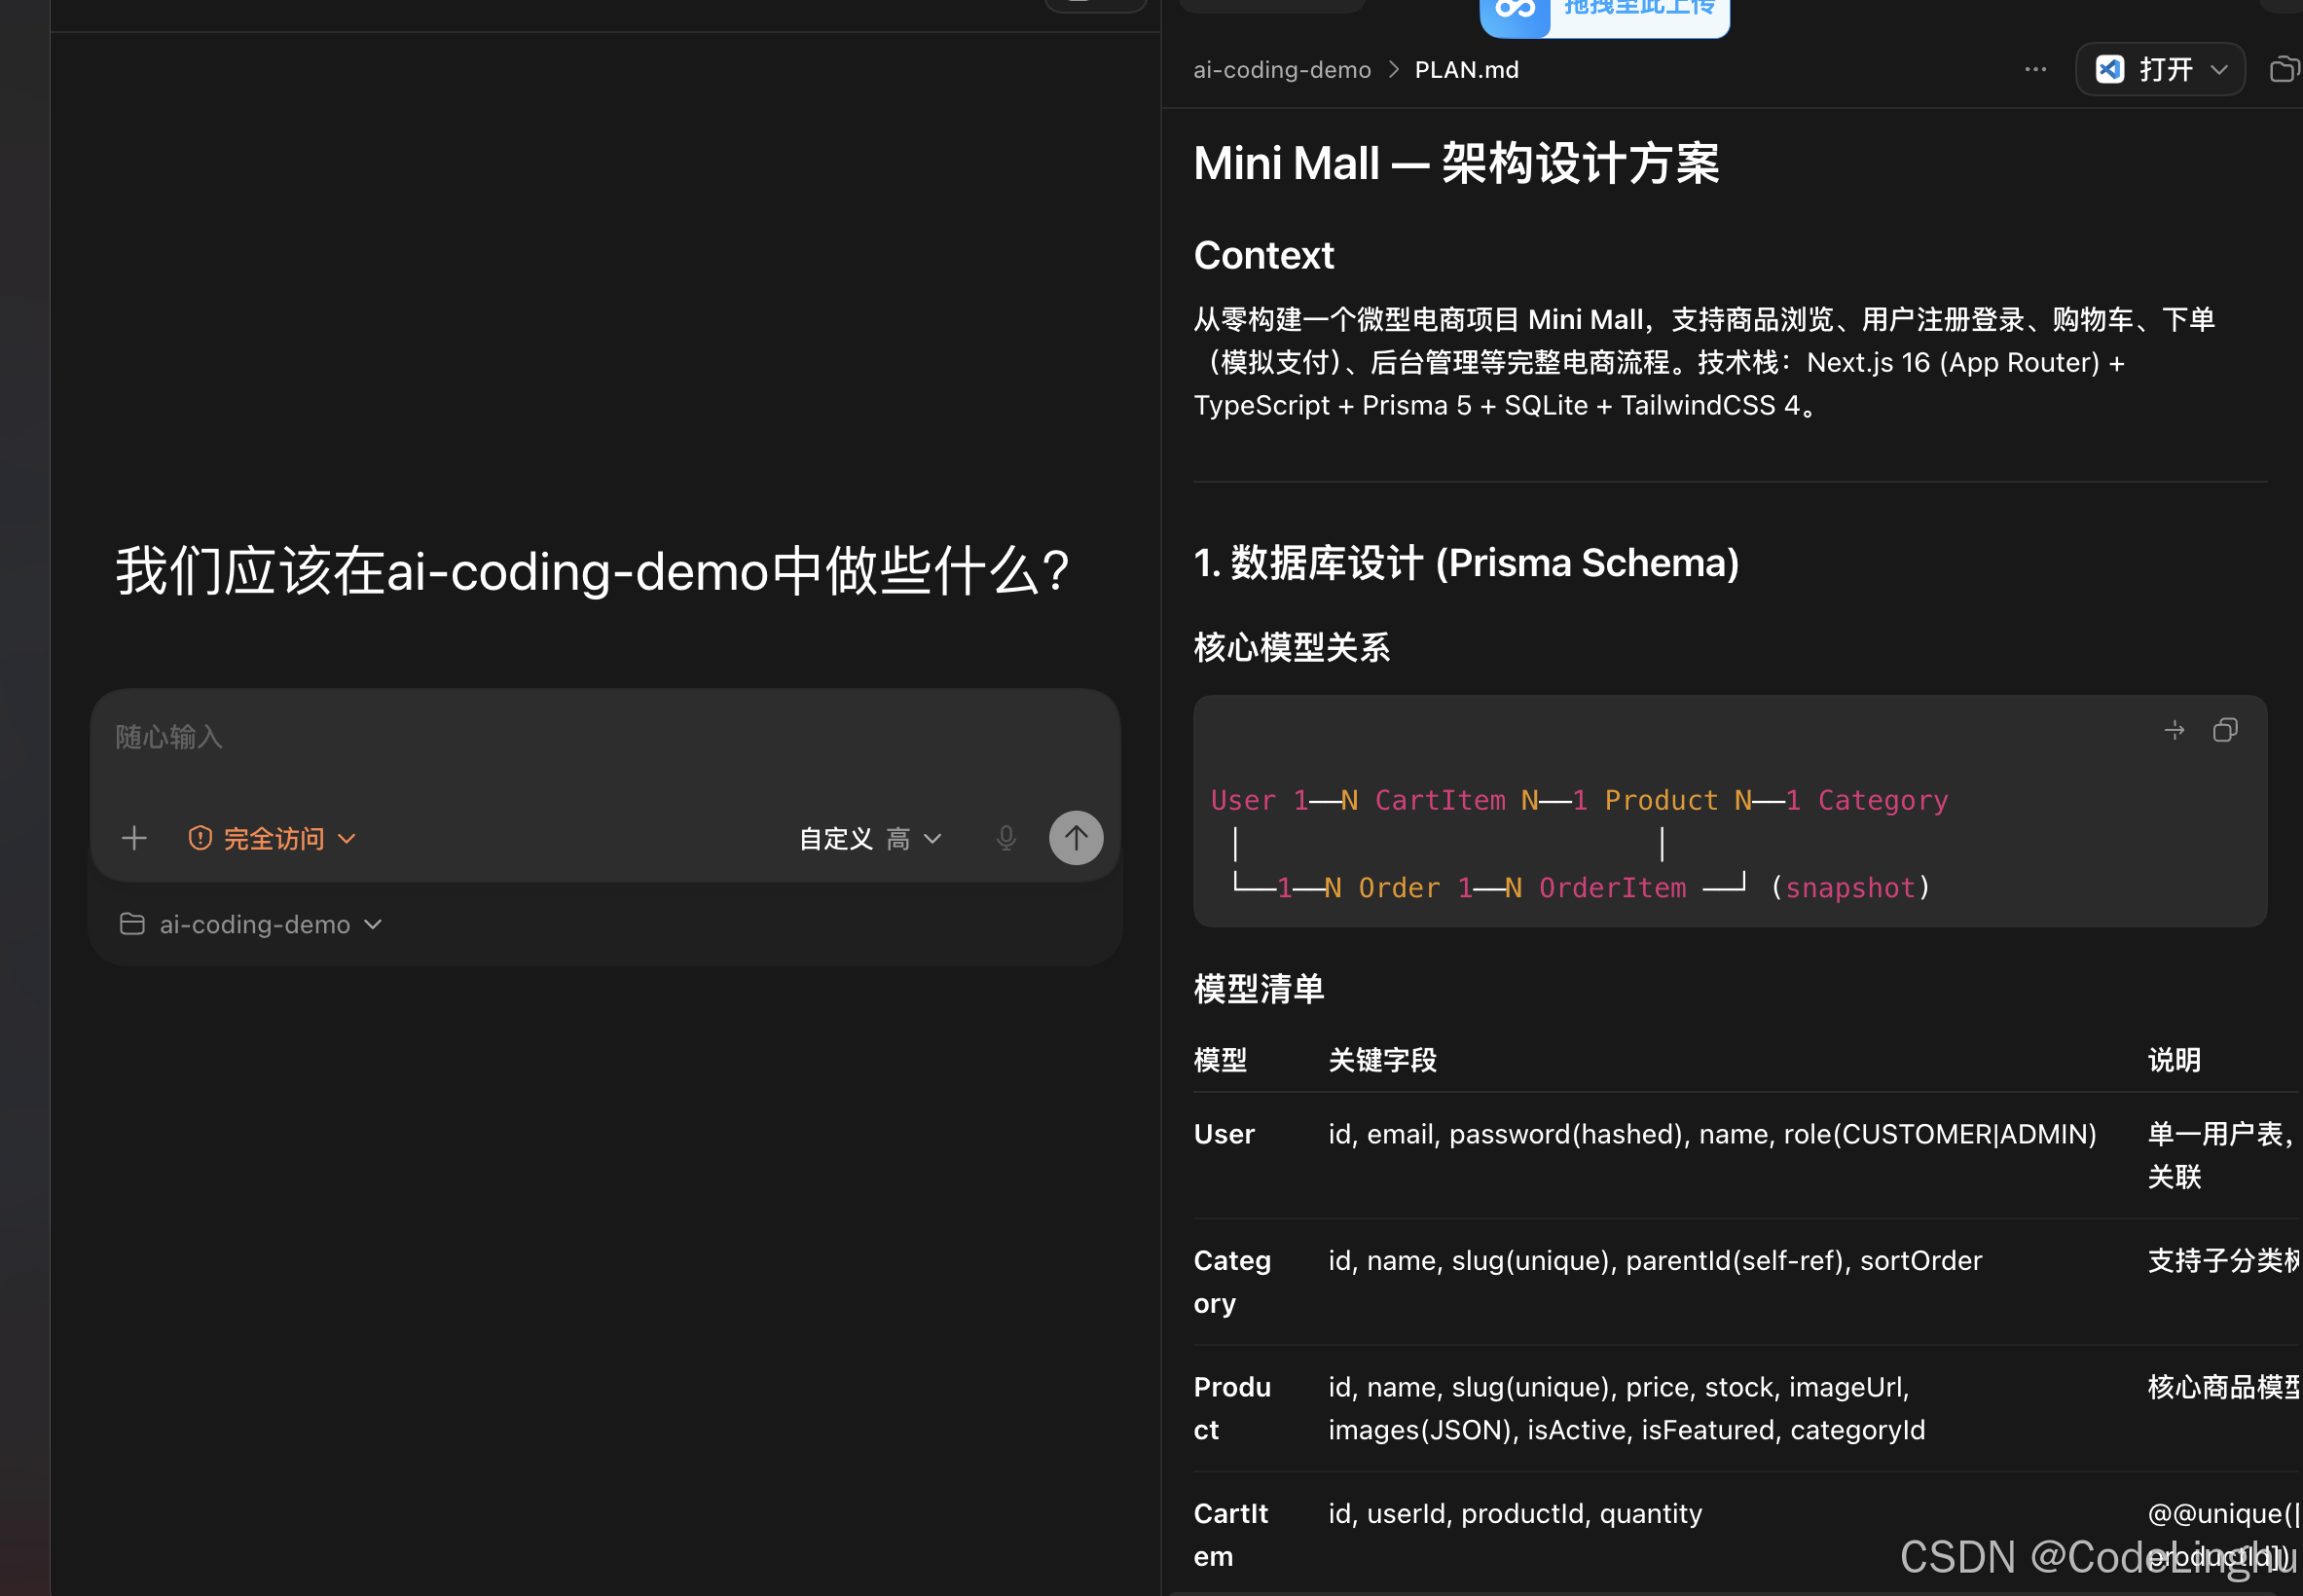Click the 核心模型关系 subheading

[x=1291, y=647]
